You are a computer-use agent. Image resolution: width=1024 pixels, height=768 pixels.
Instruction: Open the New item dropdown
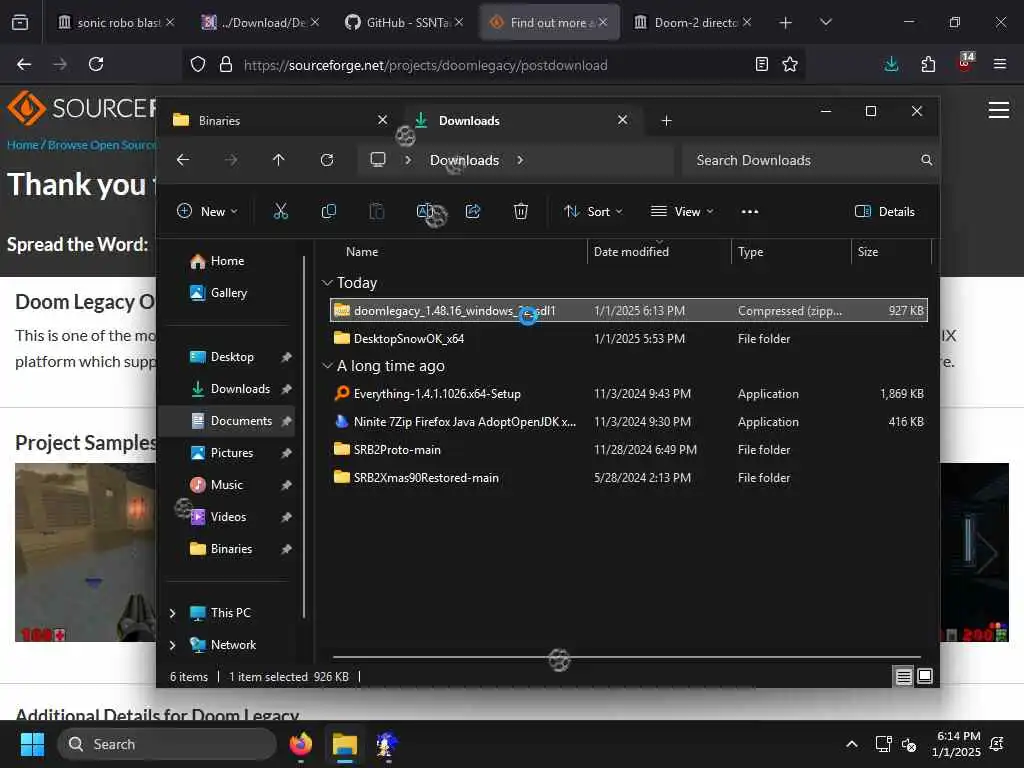pyautogui.click(x=207, y=211)
